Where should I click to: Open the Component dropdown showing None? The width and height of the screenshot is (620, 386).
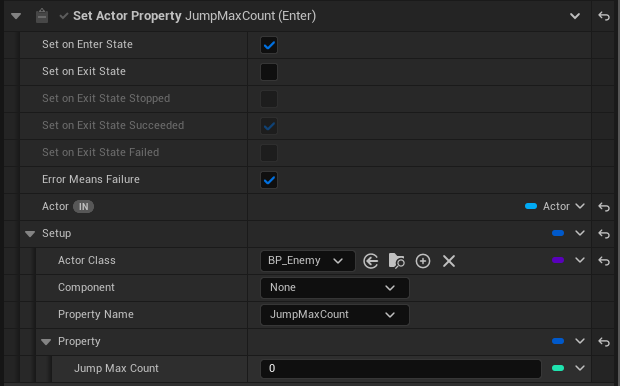click(335, 288)
